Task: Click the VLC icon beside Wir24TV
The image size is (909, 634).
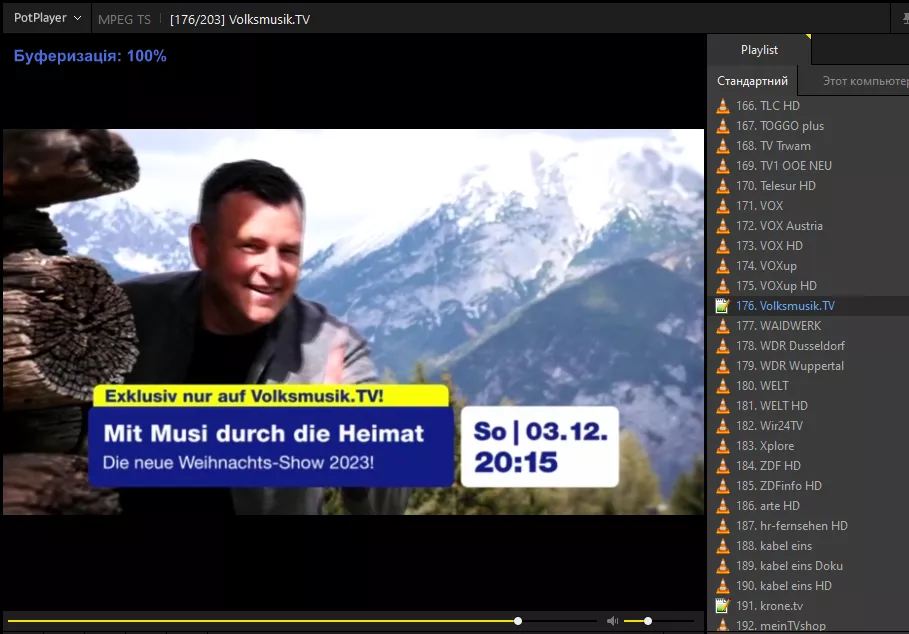Action: pos(722,425)
